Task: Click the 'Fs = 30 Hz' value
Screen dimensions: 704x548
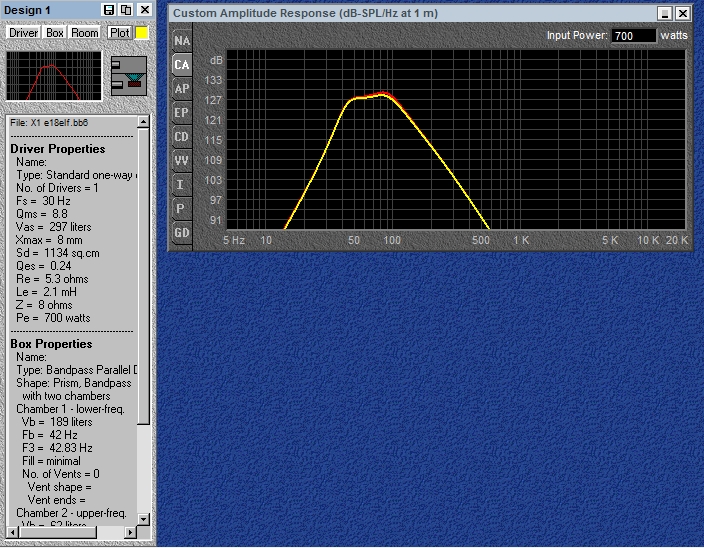Action: click(43, 201)
